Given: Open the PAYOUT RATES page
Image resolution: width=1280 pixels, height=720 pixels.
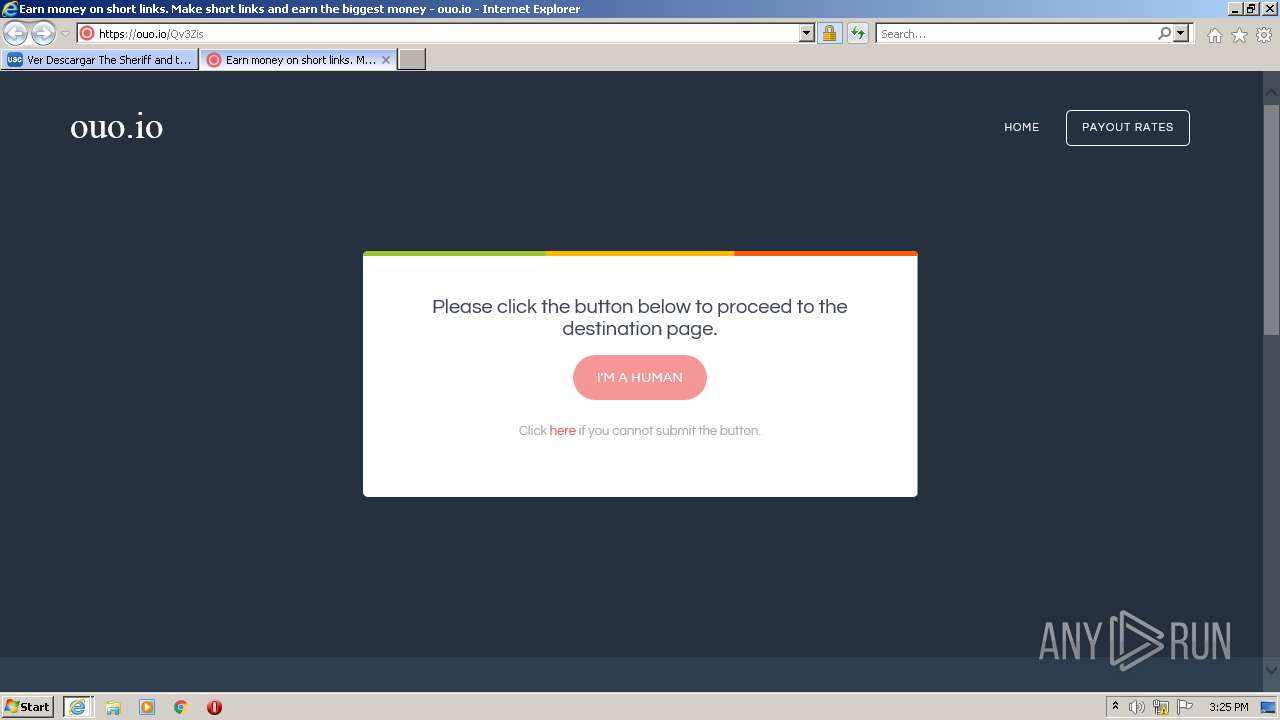Looking at the screenshot, I should point(1127,127).
